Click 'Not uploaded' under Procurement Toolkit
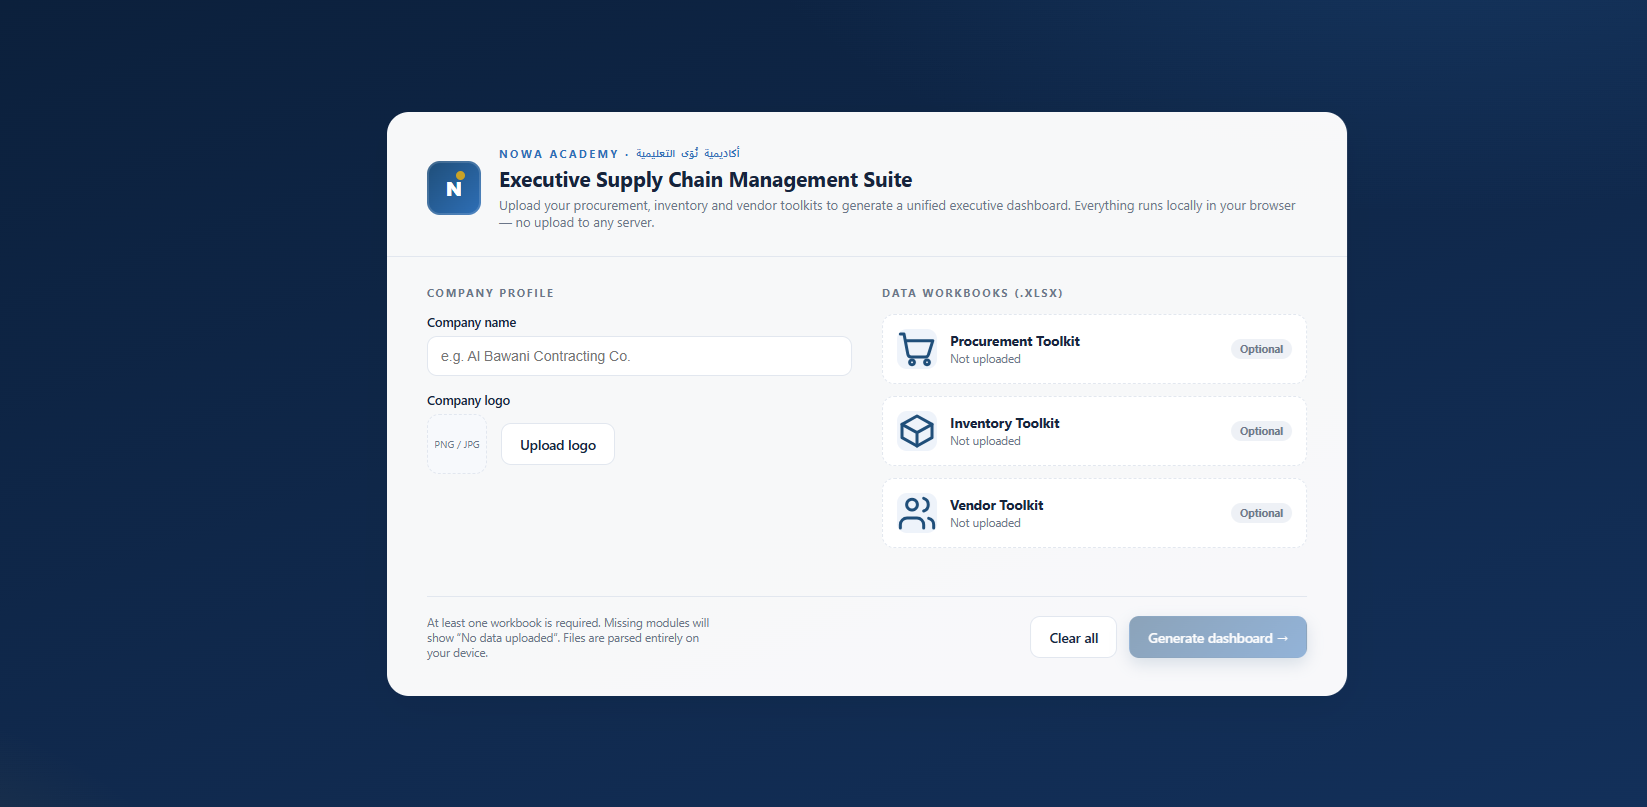Viewport: 1647px width, 807px height. [985, 359]
